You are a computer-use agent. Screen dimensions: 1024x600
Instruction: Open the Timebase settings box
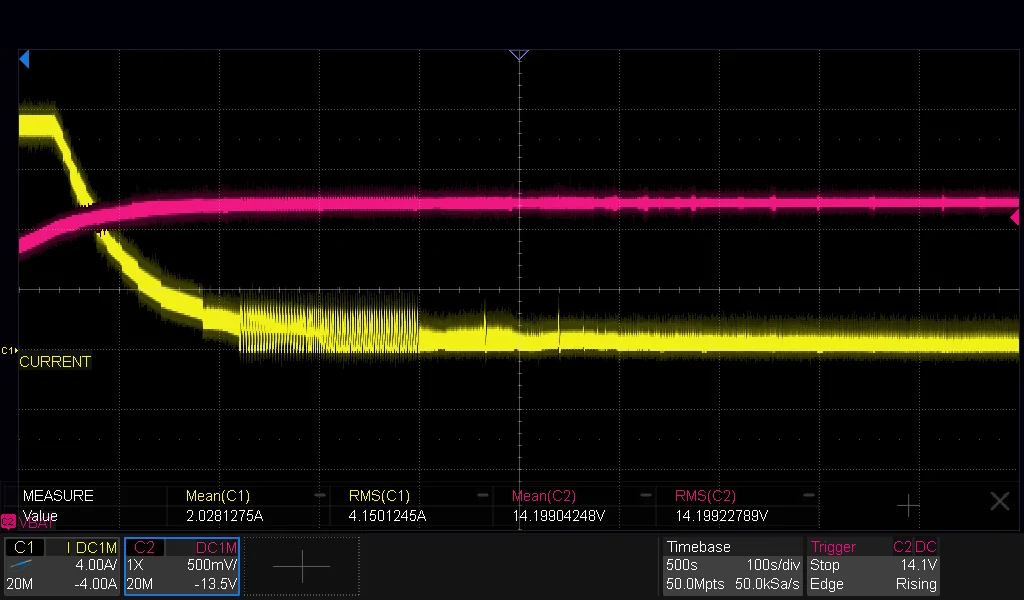731,566
